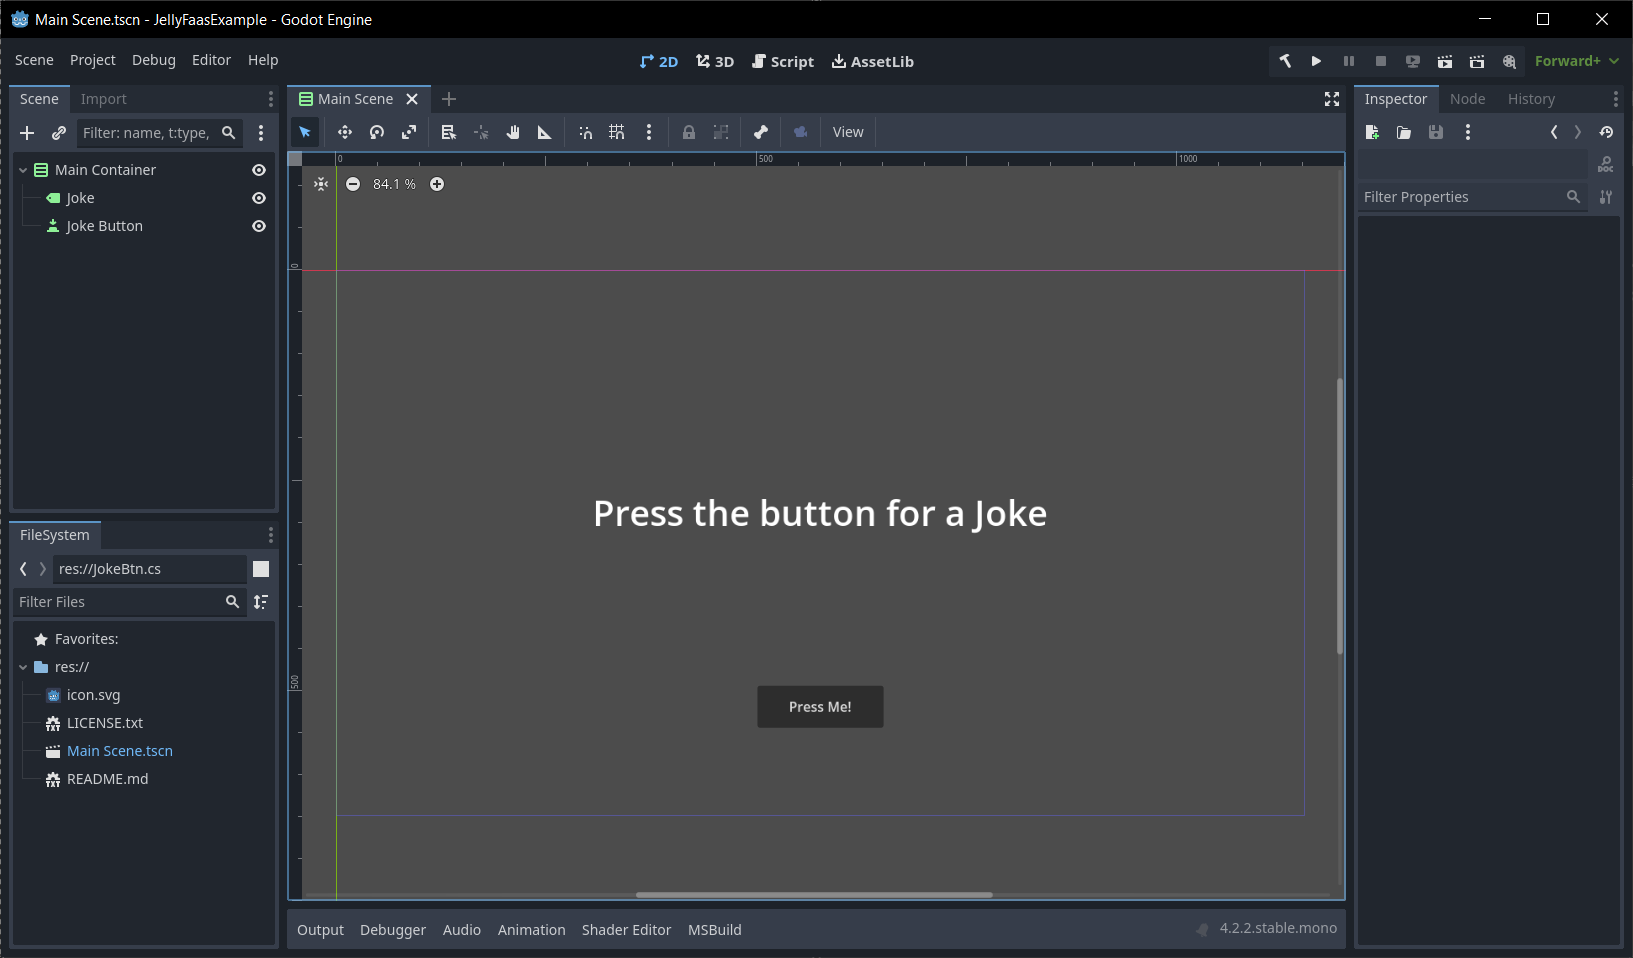Screen dimensions: 1633x958
Task: Switch to the History tab
Action: pyautogui.click(x=1531, y=99)
